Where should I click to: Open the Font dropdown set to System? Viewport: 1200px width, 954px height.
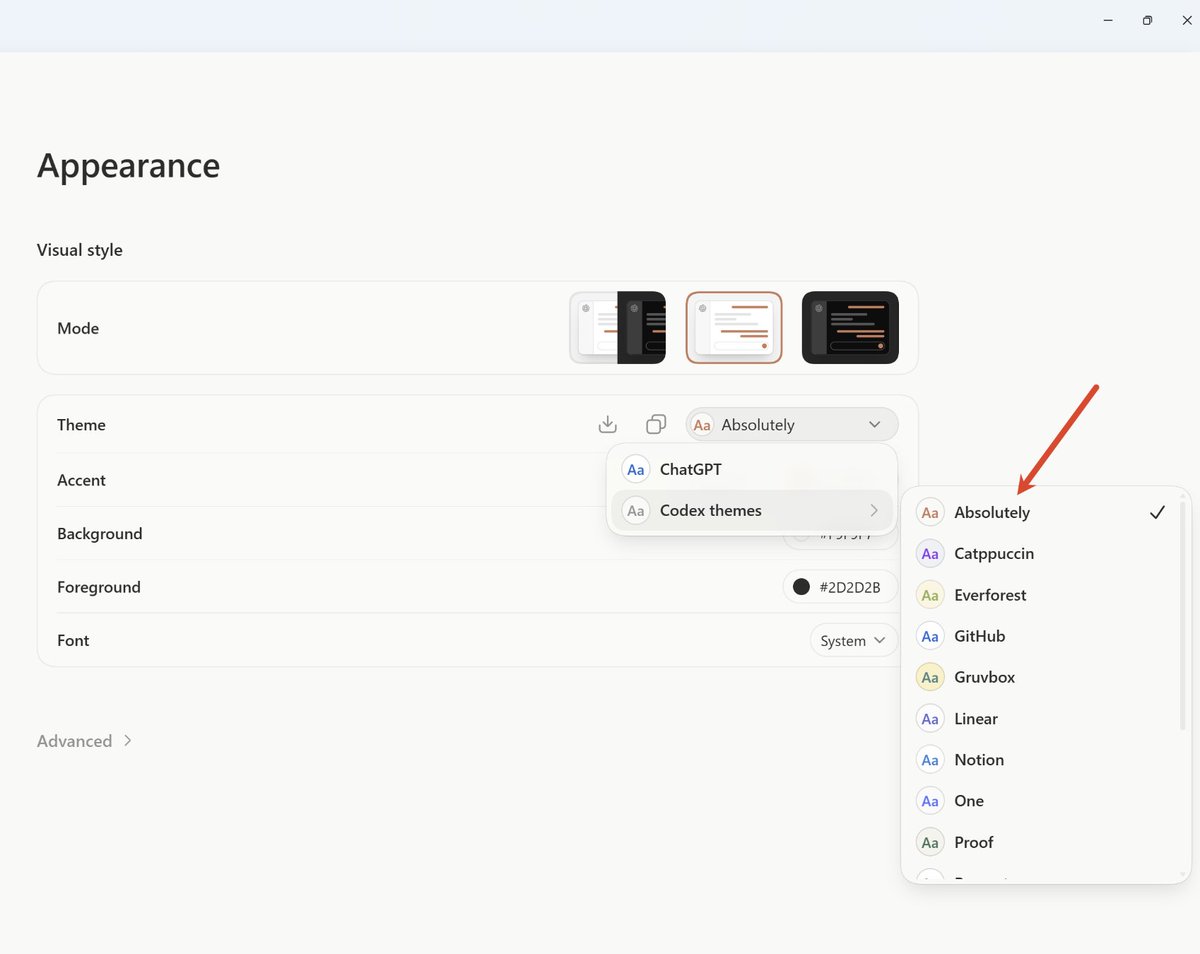click(854, 640)
